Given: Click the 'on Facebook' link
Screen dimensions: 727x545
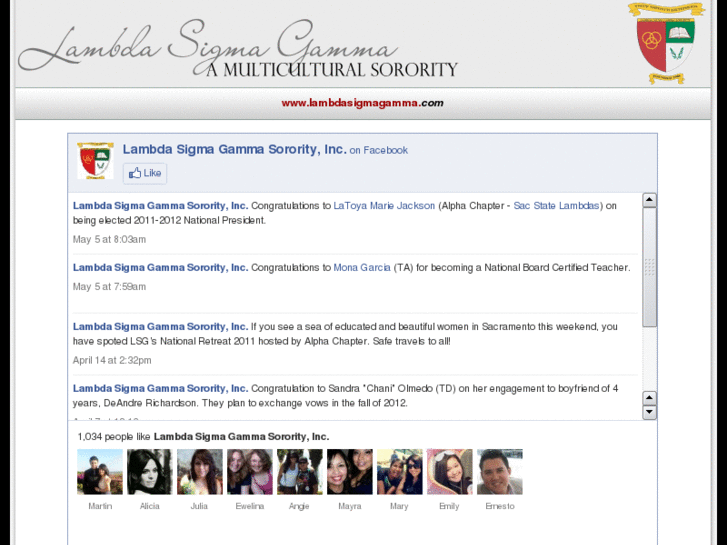Looking at the screenshot, I should pos(379,150).
